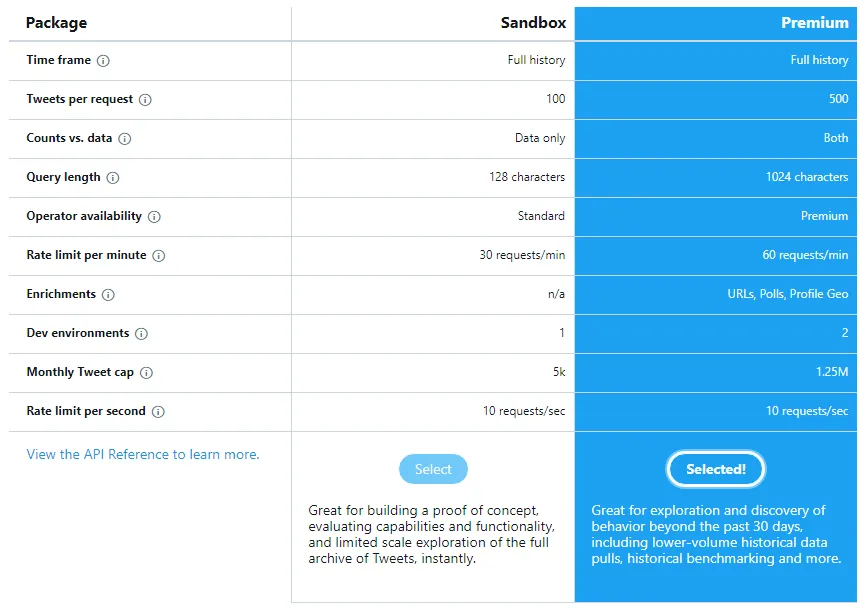
Task: Click Counts vs. data info icon
Action: click(125, 139)
